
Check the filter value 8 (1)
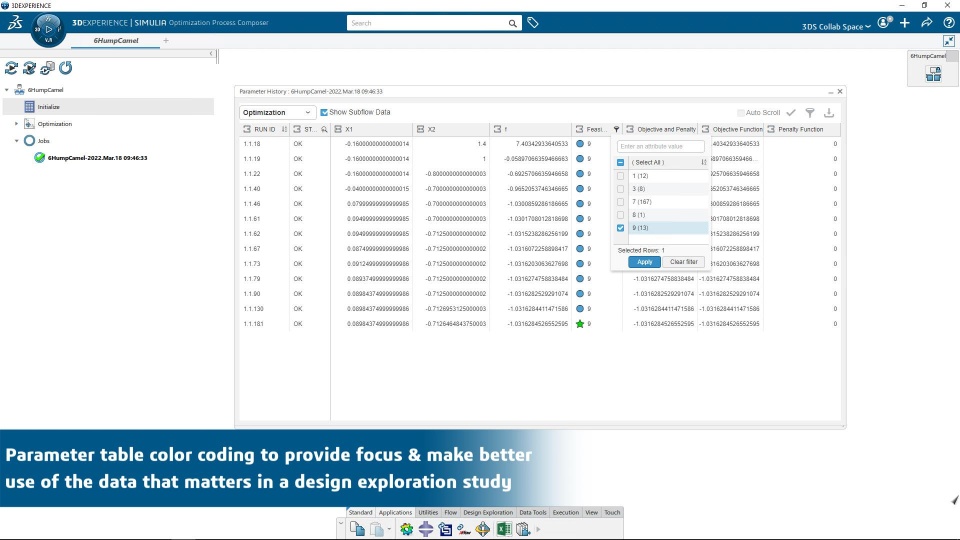(x=620, y=215)
